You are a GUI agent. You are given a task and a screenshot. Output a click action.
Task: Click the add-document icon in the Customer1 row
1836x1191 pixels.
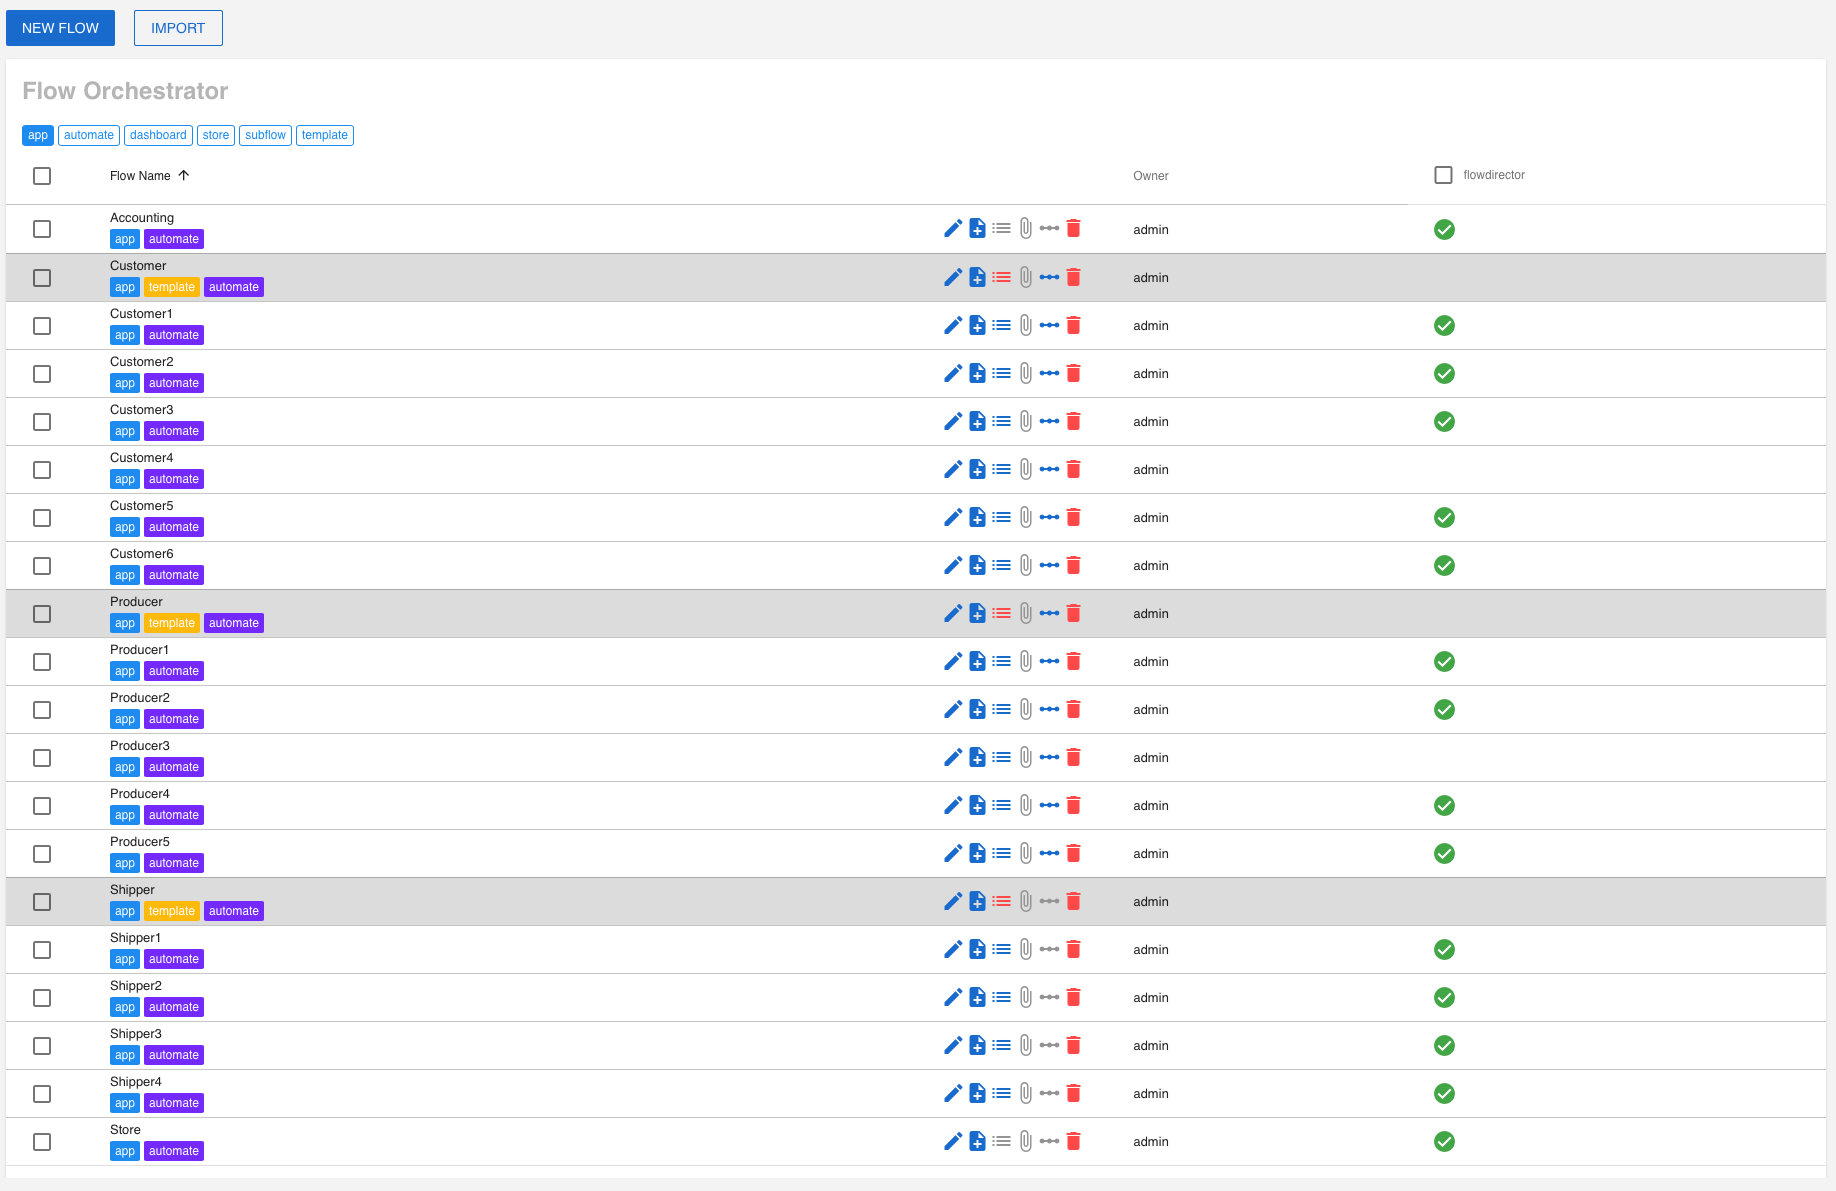(977, 325)
